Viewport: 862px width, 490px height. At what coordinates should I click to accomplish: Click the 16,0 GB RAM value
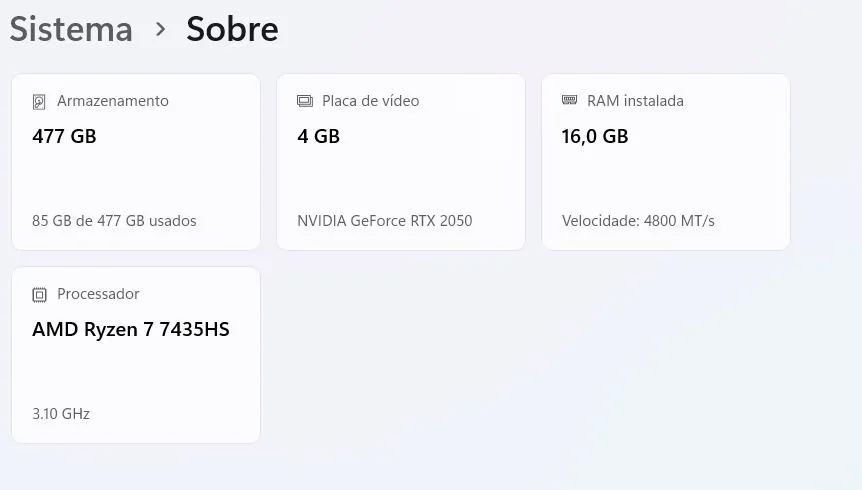tap(594, 137)
